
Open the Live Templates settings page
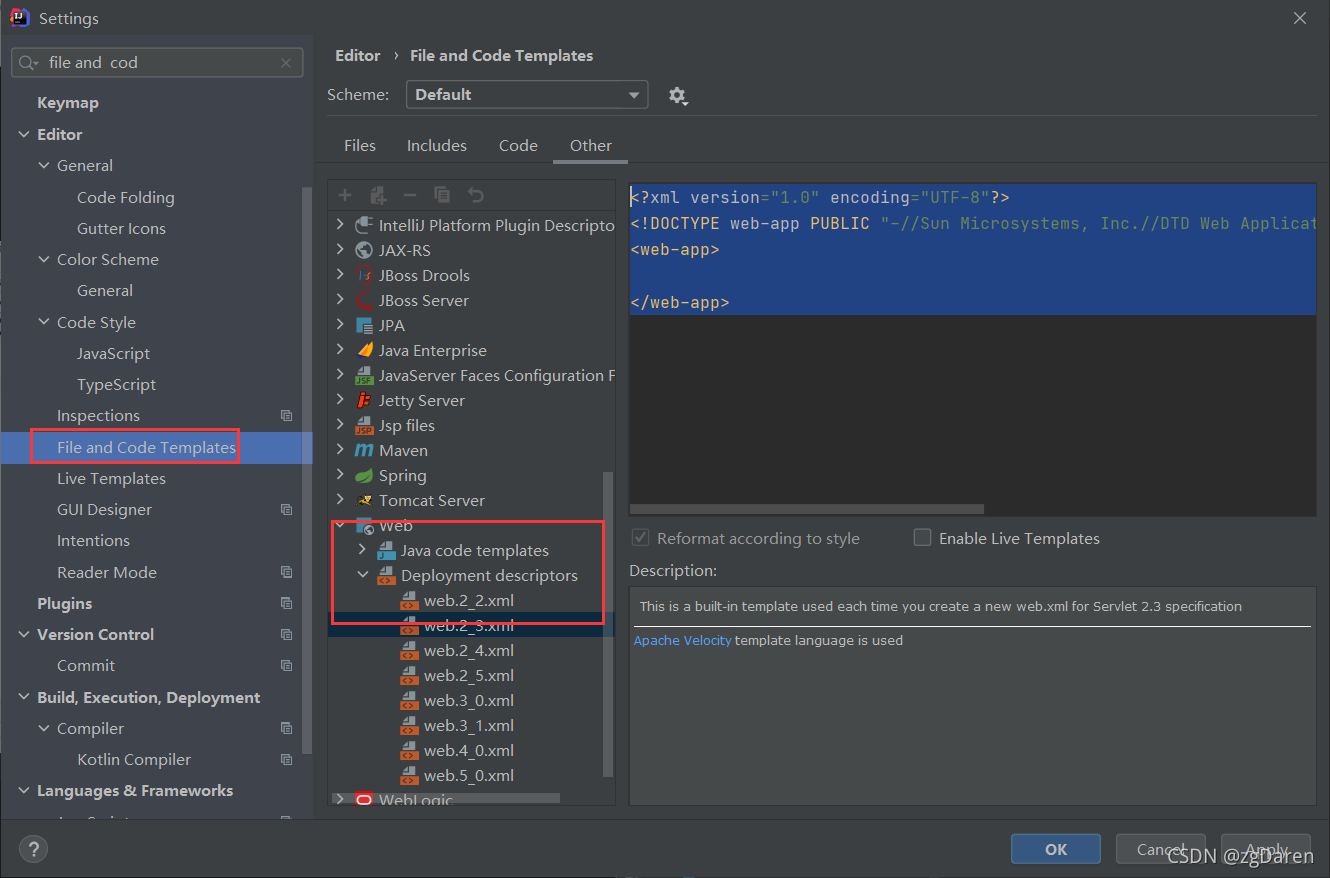pyautogui.click(x=111, y=479)
